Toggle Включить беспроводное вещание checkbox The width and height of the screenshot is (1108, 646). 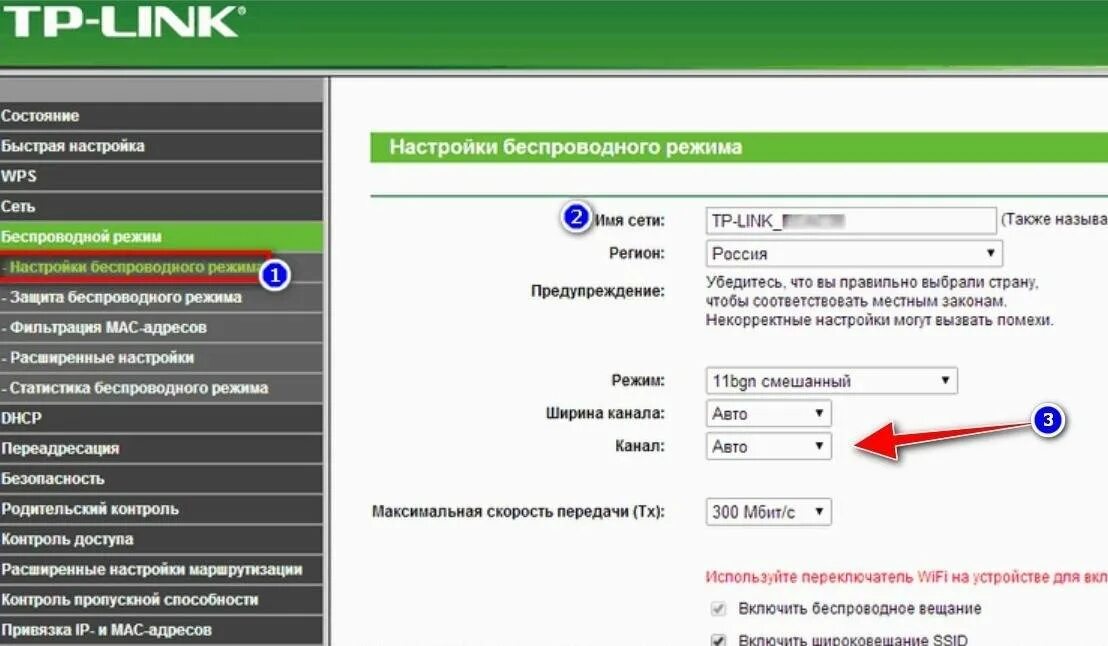click(719, 609)
